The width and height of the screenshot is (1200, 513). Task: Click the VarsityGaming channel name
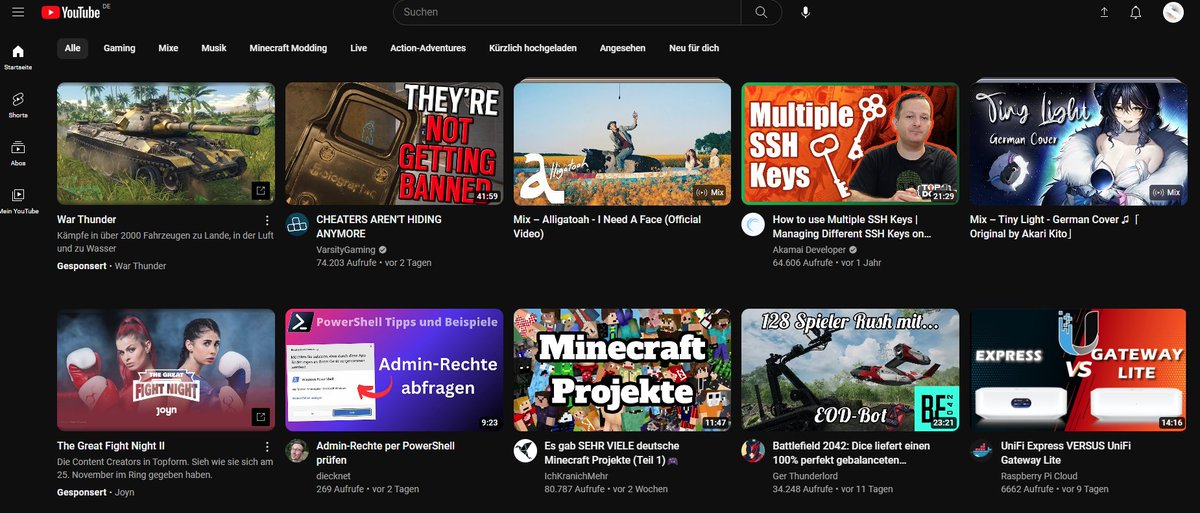pyautogui.click(x=345, y=249)
